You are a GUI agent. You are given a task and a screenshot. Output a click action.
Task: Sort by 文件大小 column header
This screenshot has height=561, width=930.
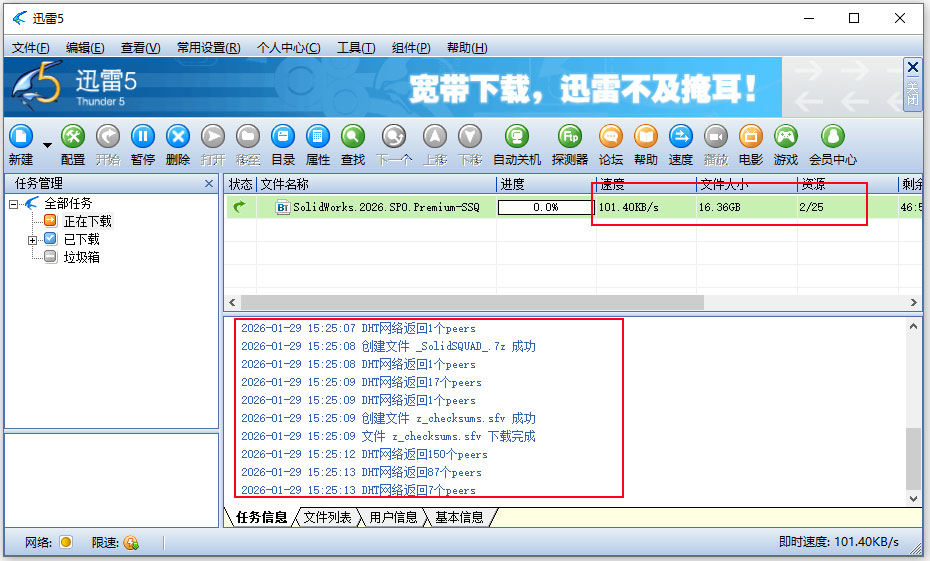point(747,184)
